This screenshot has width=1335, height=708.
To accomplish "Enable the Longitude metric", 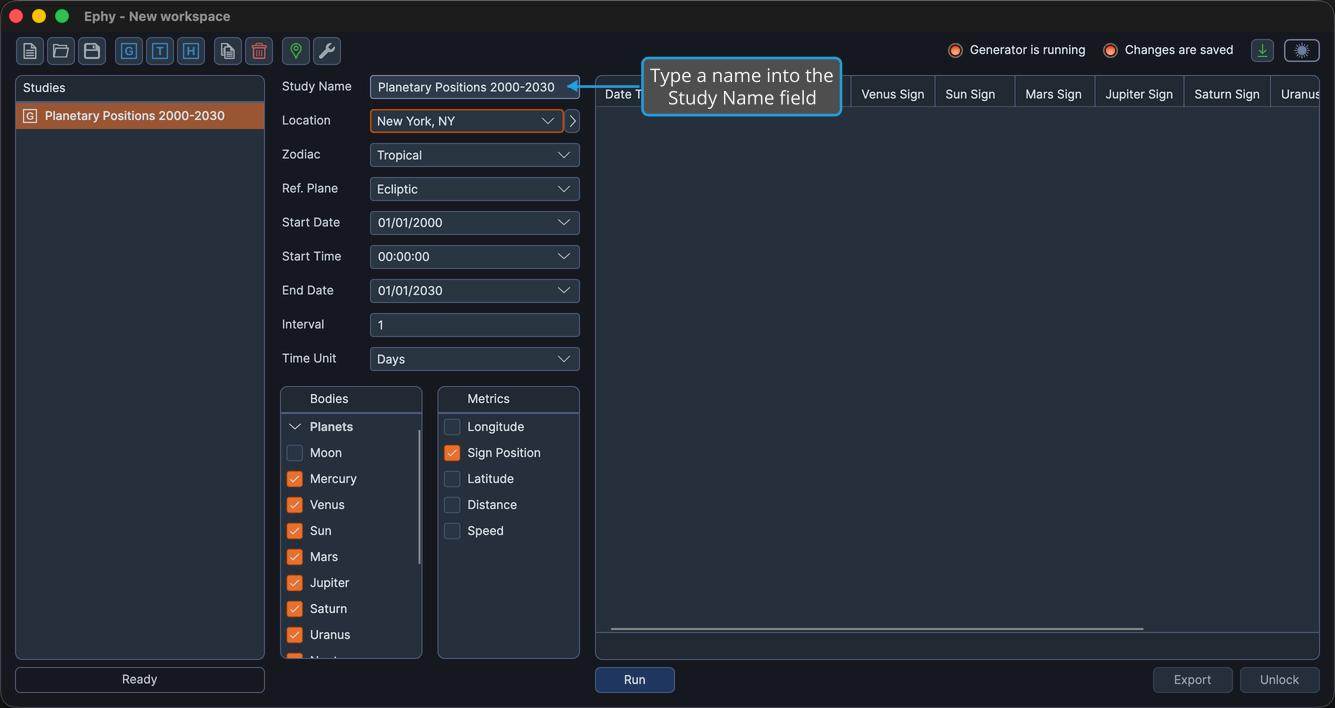I will (452, 427).
